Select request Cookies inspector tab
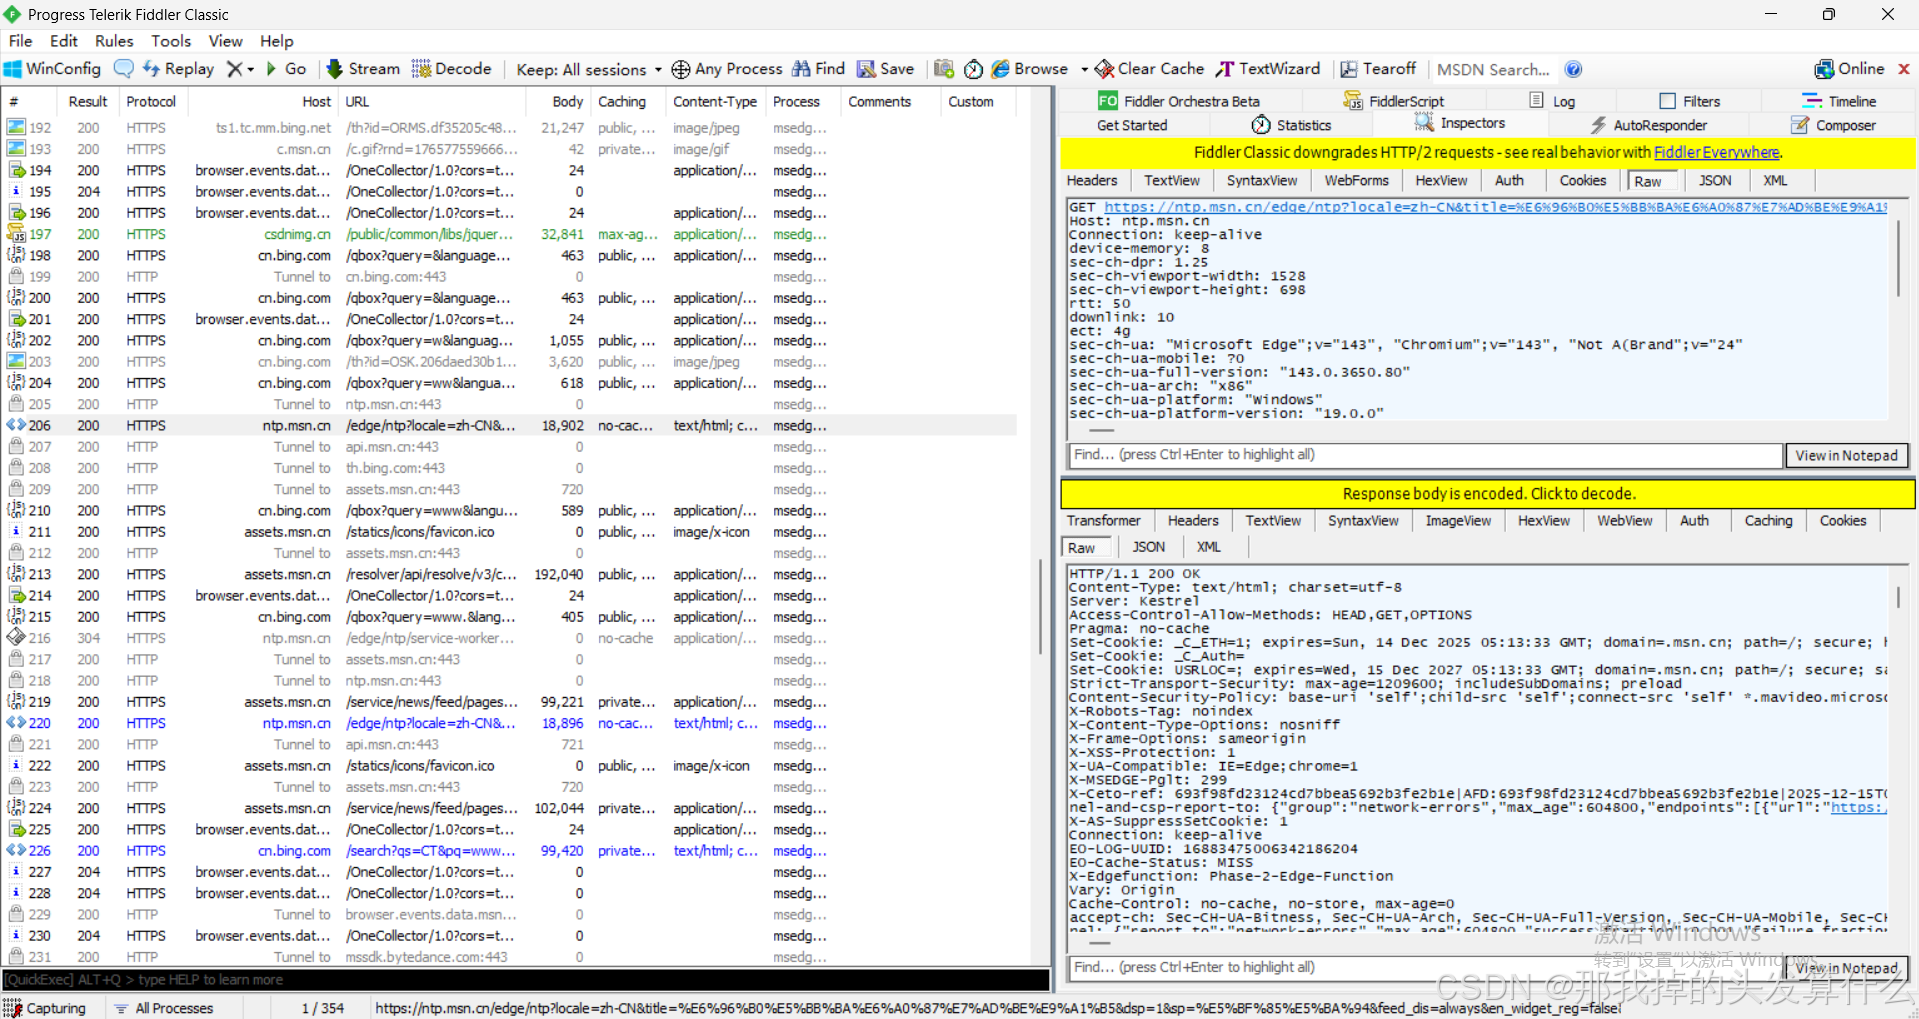1919x1019 pixels. pyautogui.click(x=1583, y=181)
